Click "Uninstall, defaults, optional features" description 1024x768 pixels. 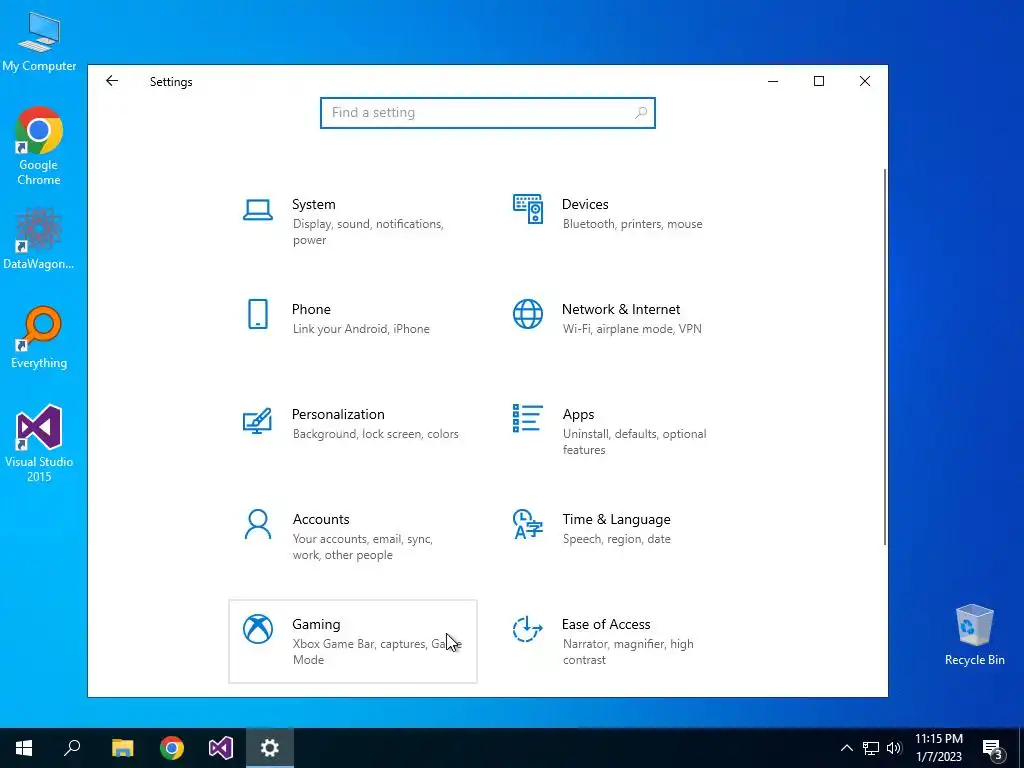click(635, 442)
